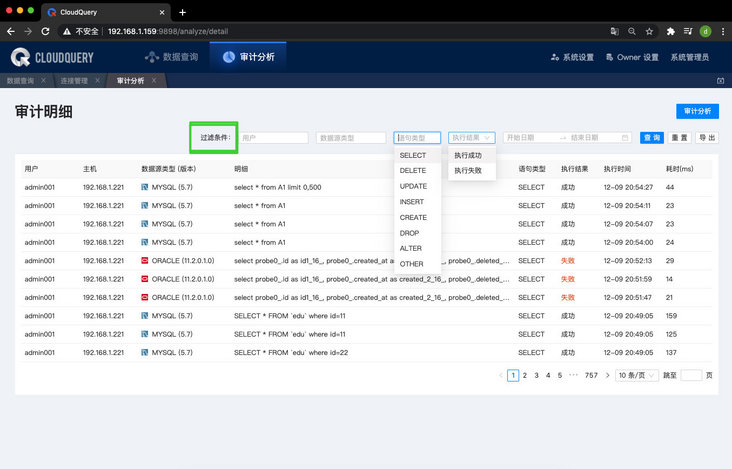
Task: Click the 查询 button
Action: point(652,138)
